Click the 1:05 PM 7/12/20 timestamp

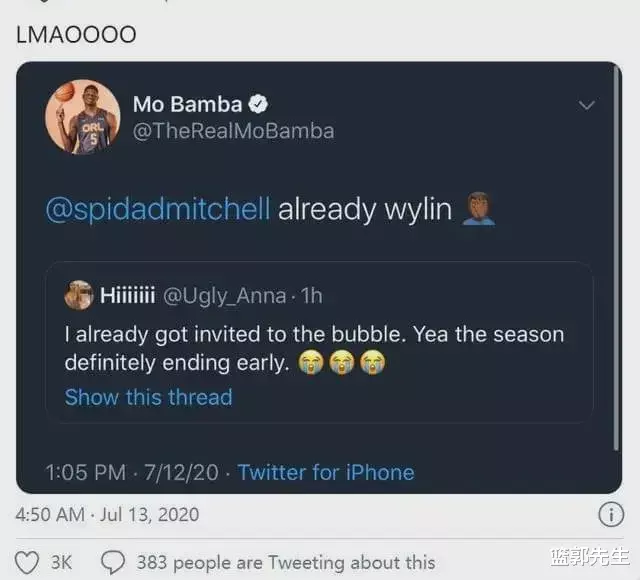(x=132, y=473)
